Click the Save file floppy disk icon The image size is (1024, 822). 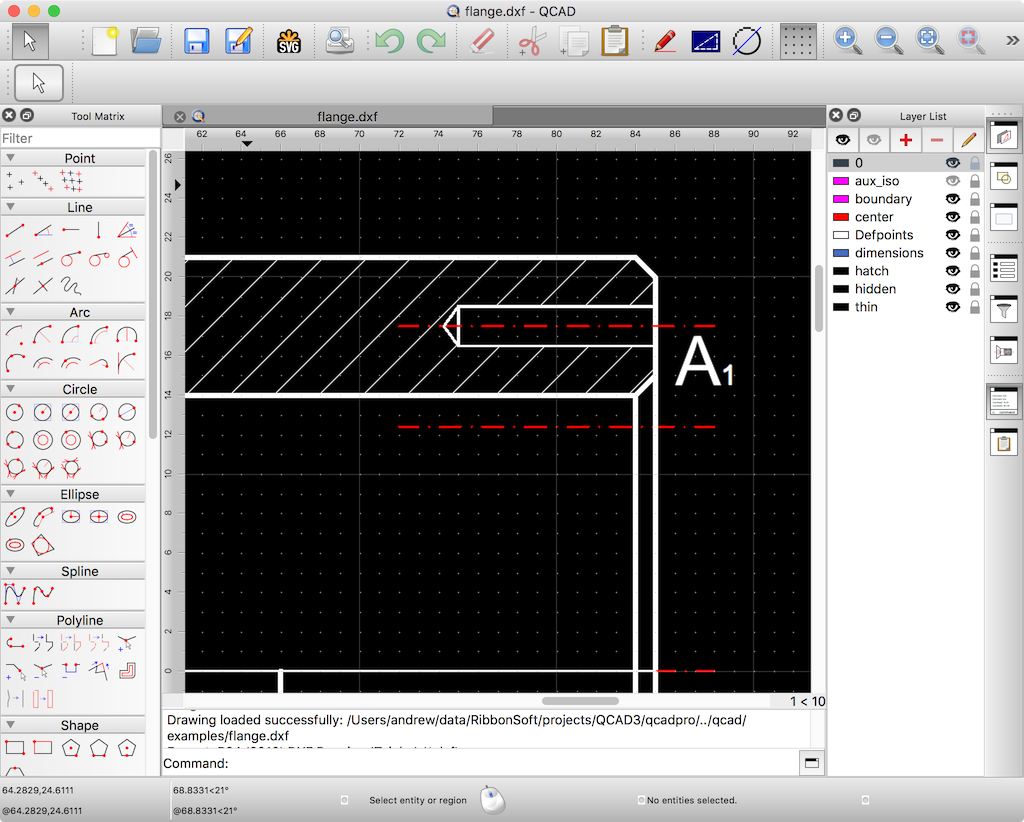coord(196,41)
